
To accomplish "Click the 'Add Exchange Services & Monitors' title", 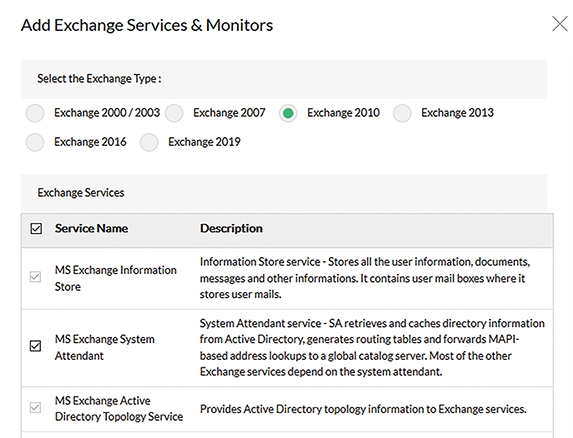I will pos(147,25).
